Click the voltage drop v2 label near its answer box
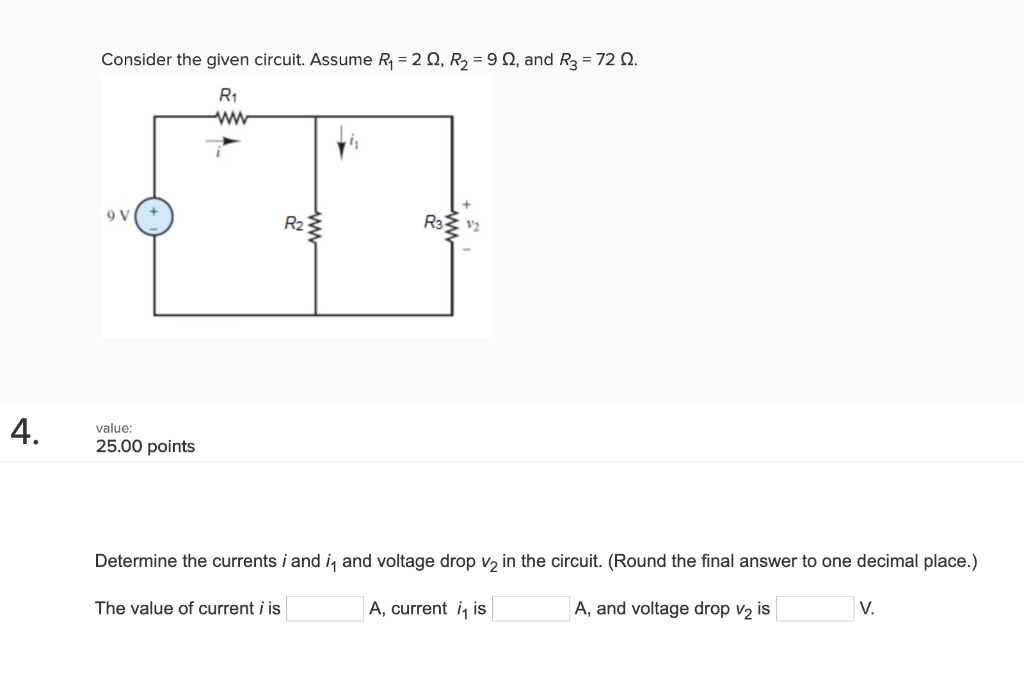 coord(744,608)
